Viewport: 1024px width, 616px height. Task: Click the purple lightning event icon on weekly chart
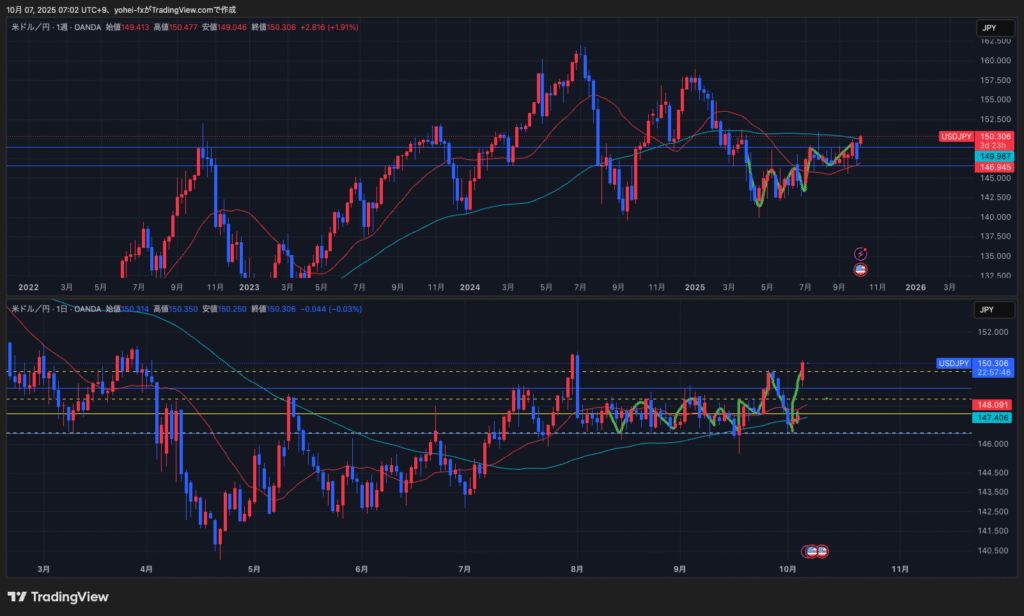pos(859,254)
